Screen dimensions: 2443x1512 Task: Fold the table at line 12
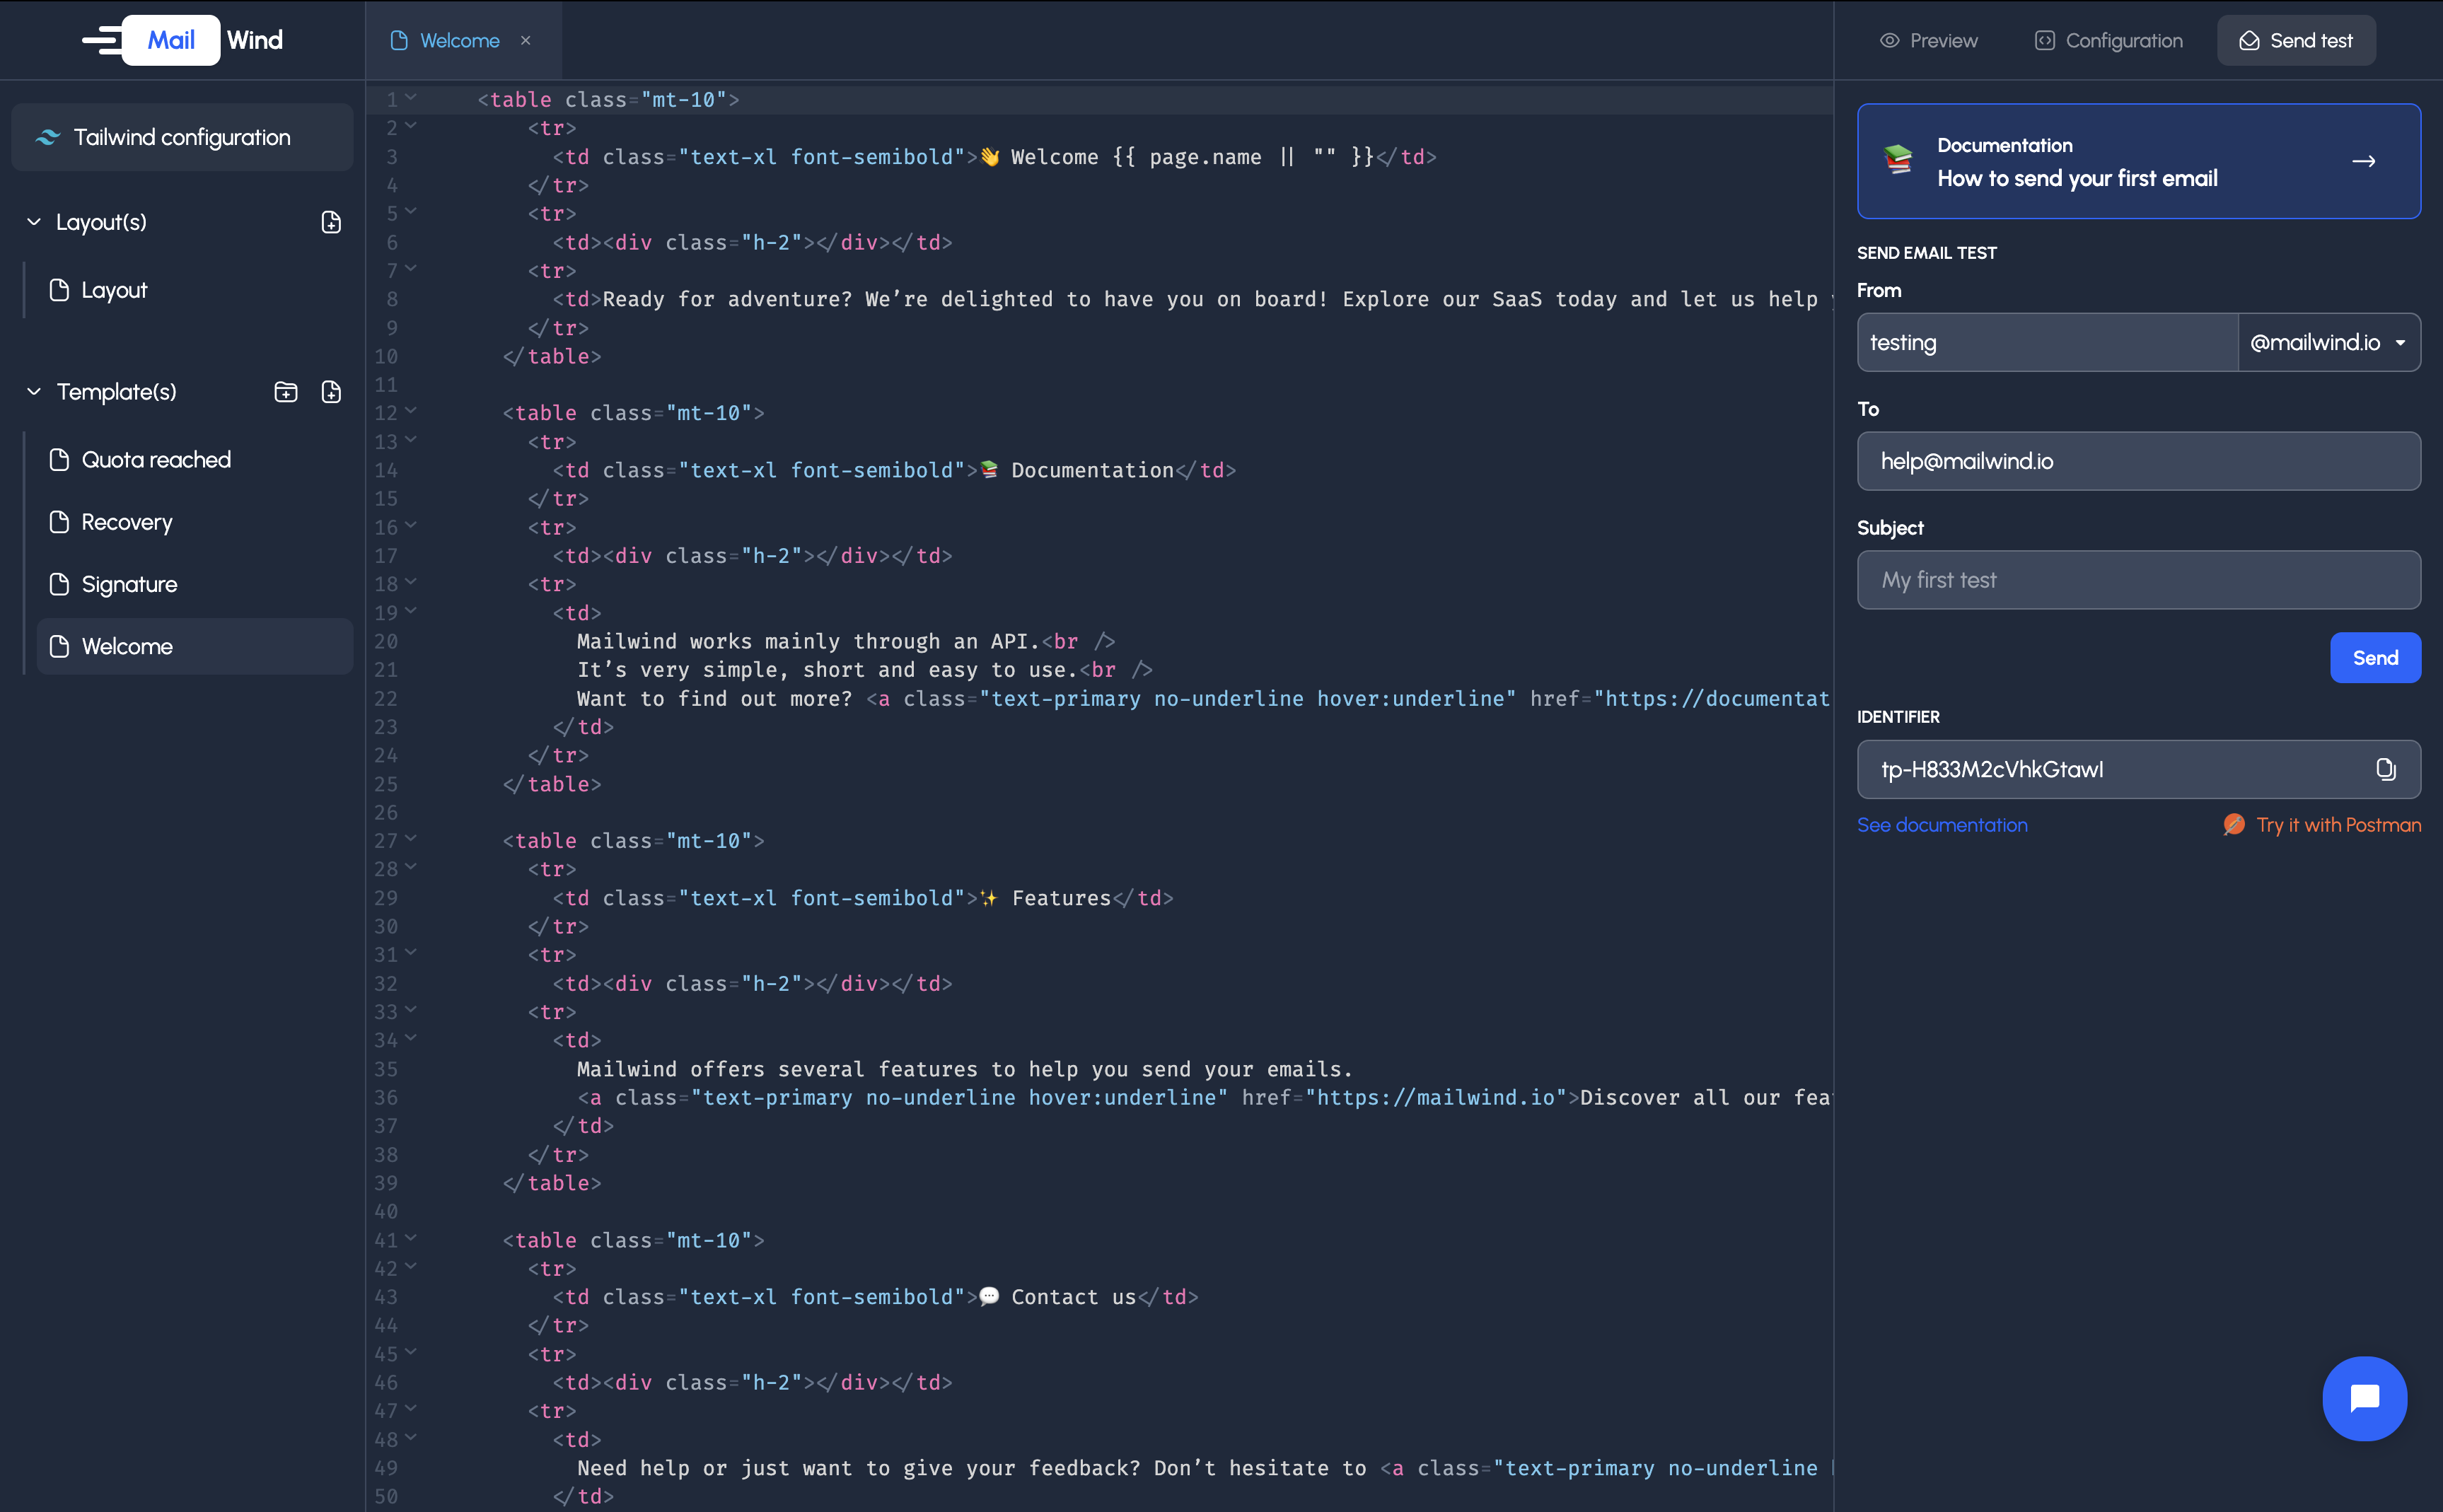pos(411,410)
